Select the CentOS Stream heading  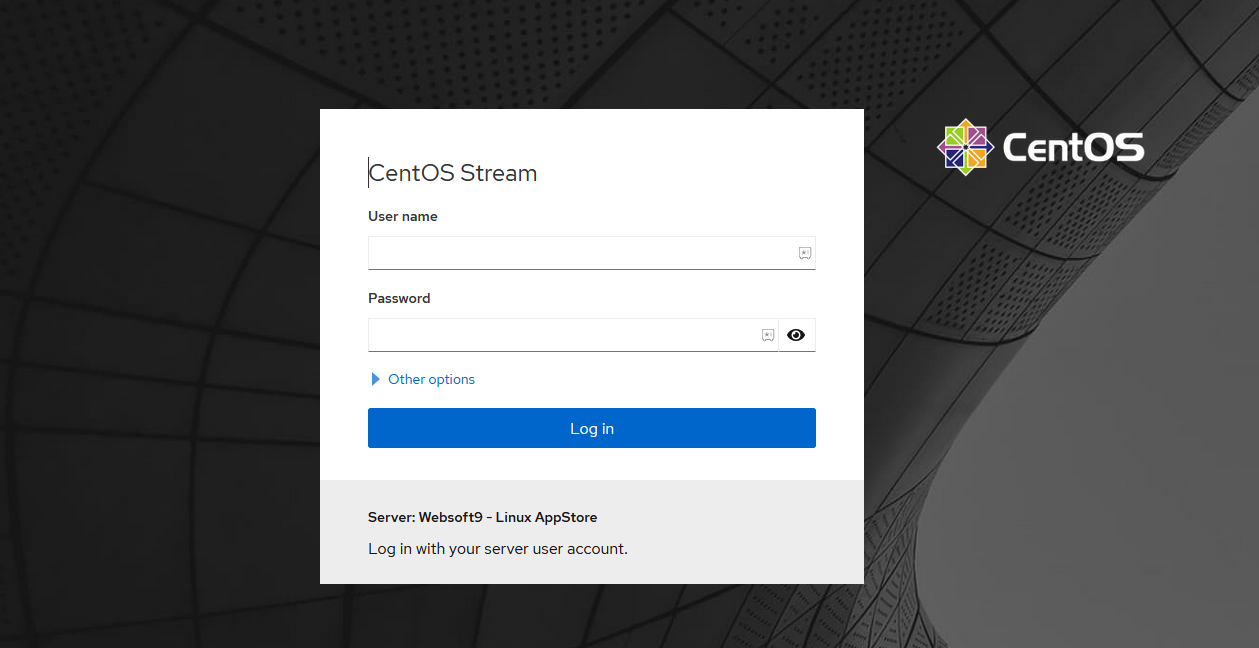(x=452, y=173)
